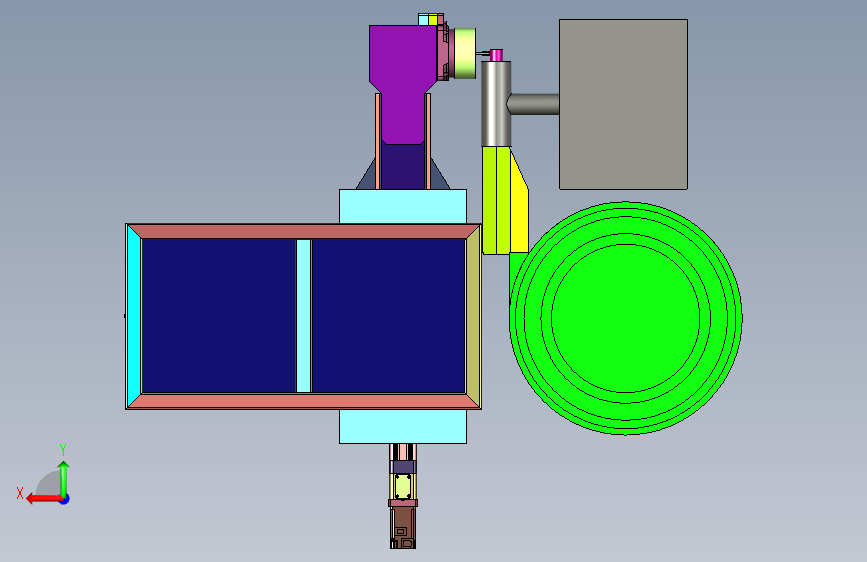Viewport: 867px width, 562px height.
Task: Click the green Y axis label
Action: point(63,450)
